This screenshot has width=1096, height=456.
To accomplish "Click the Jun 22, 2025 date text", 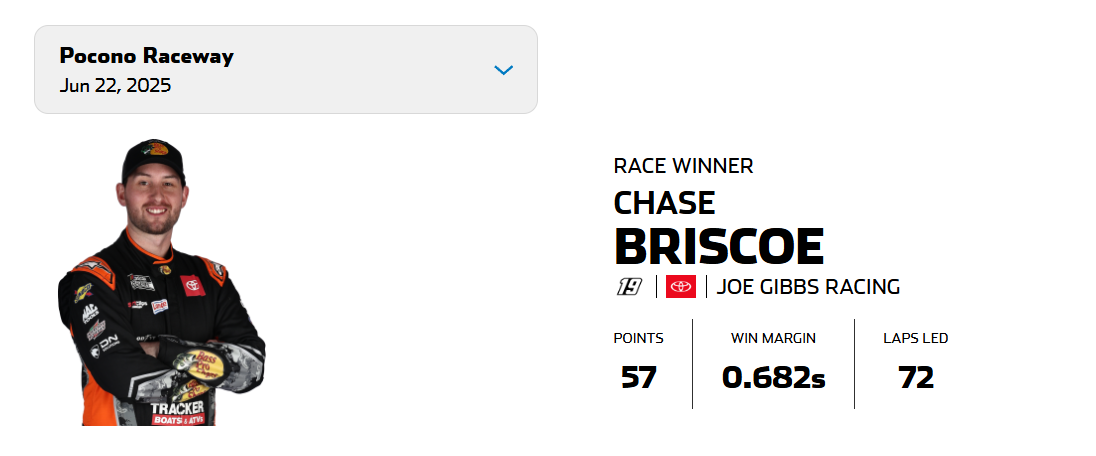I will (x=115, y=85).
